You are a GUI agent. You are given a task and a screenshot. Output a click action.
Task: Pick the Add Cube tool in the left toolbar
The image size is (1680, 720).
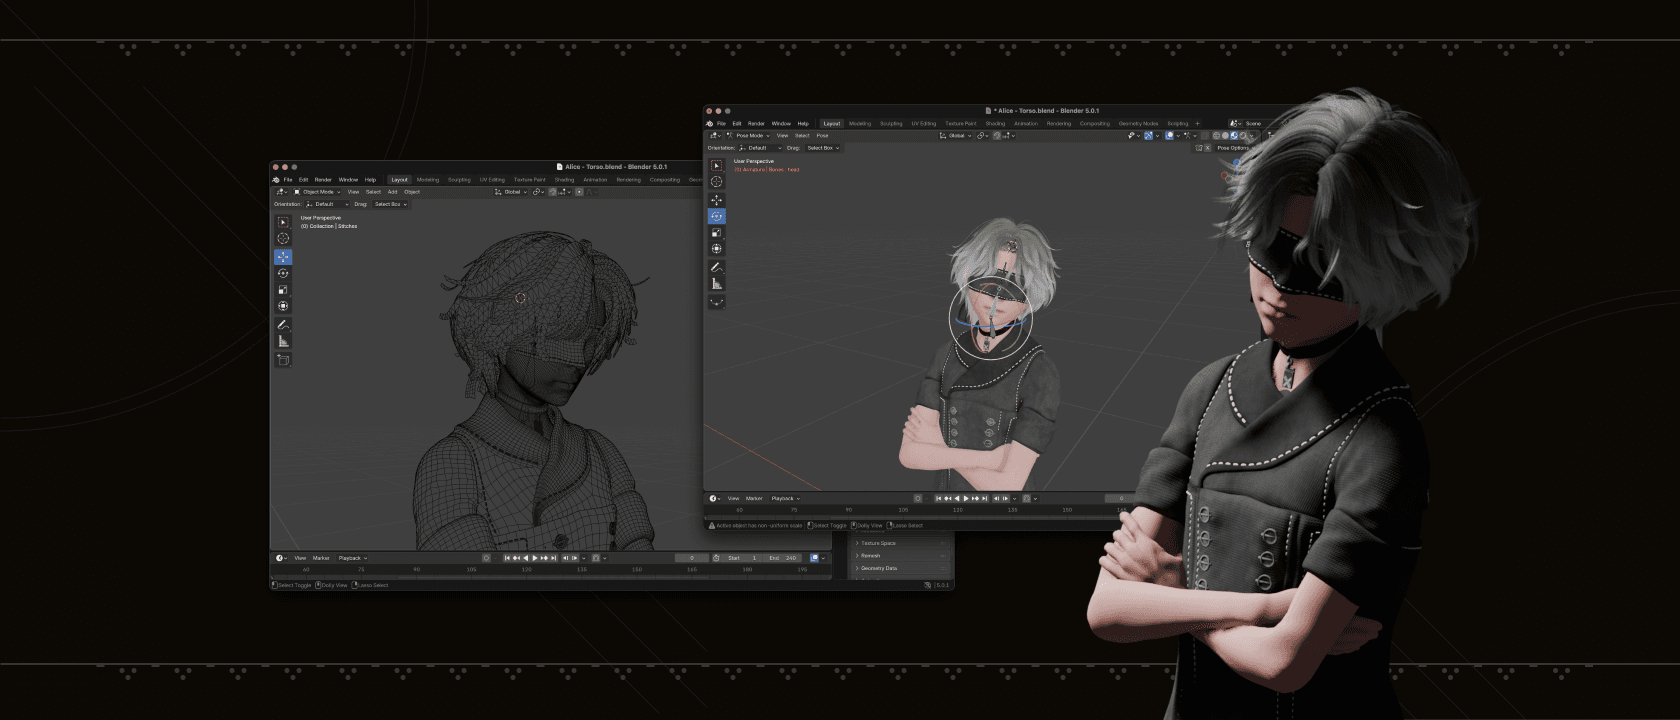[283, 360]
